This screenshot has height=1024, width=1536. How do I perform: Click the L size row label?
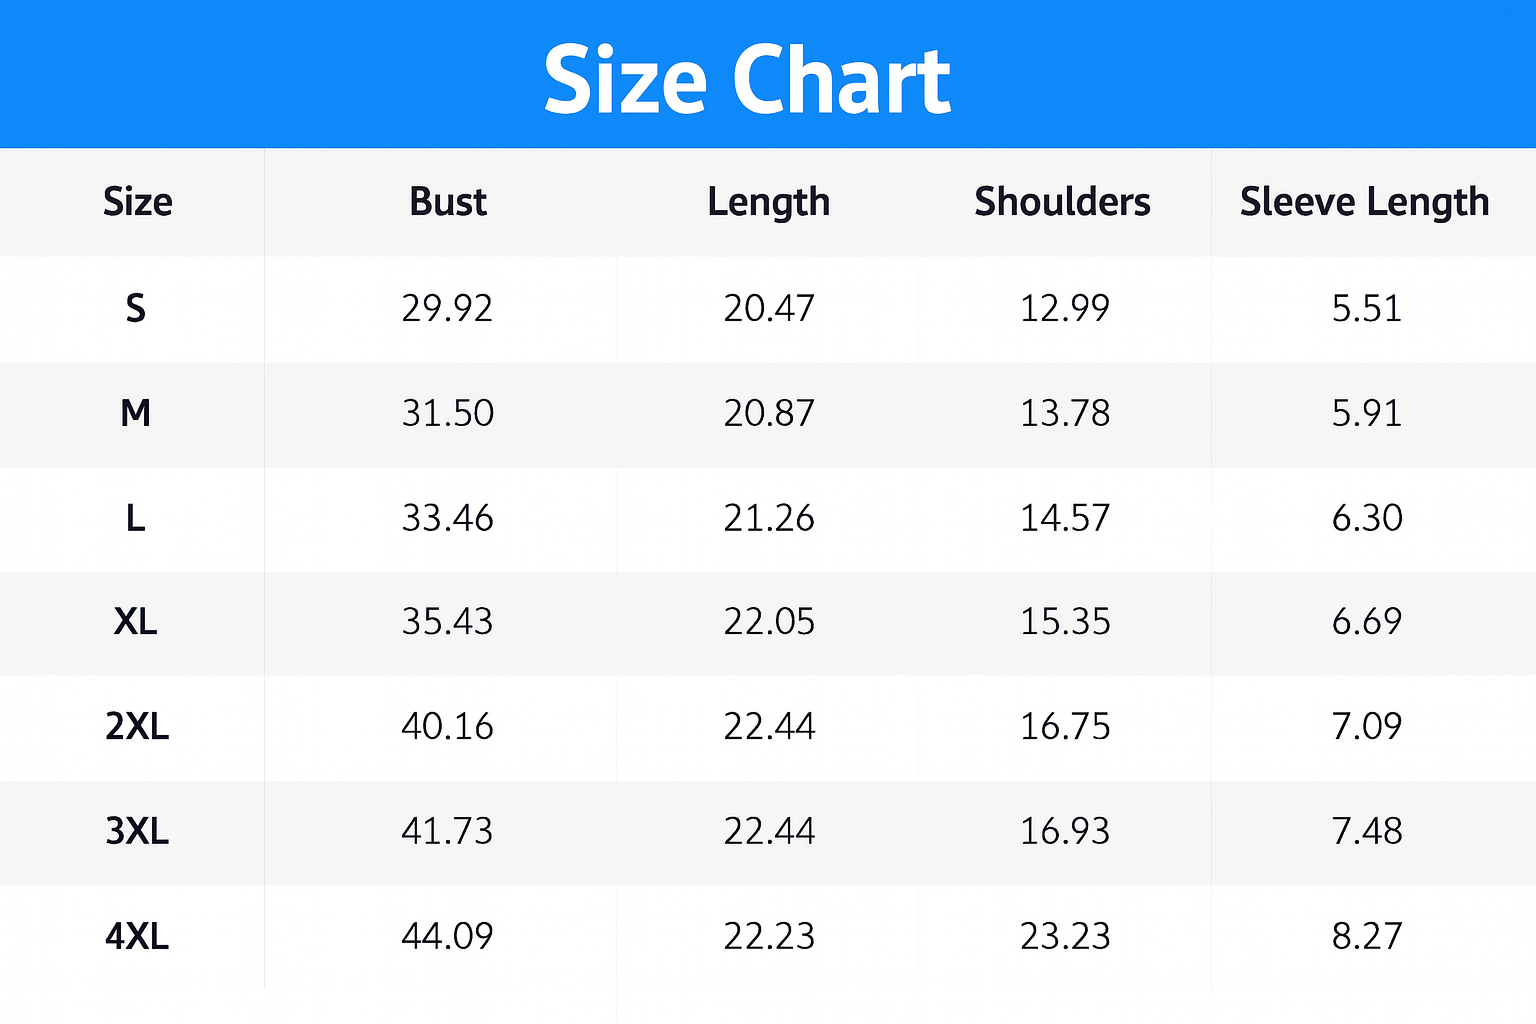[136, 518]
